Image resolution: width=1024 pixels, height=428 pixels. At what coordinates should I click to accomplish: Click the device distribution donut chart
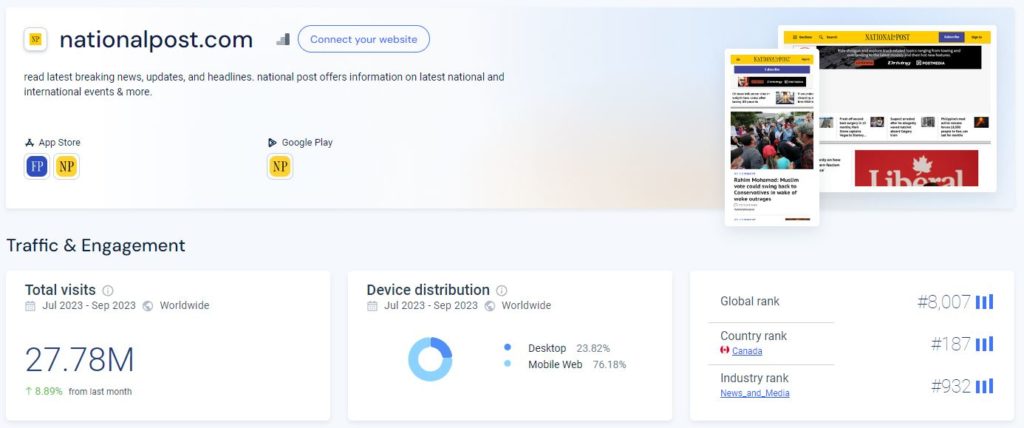pyautogui.click(x=430, y=359)
